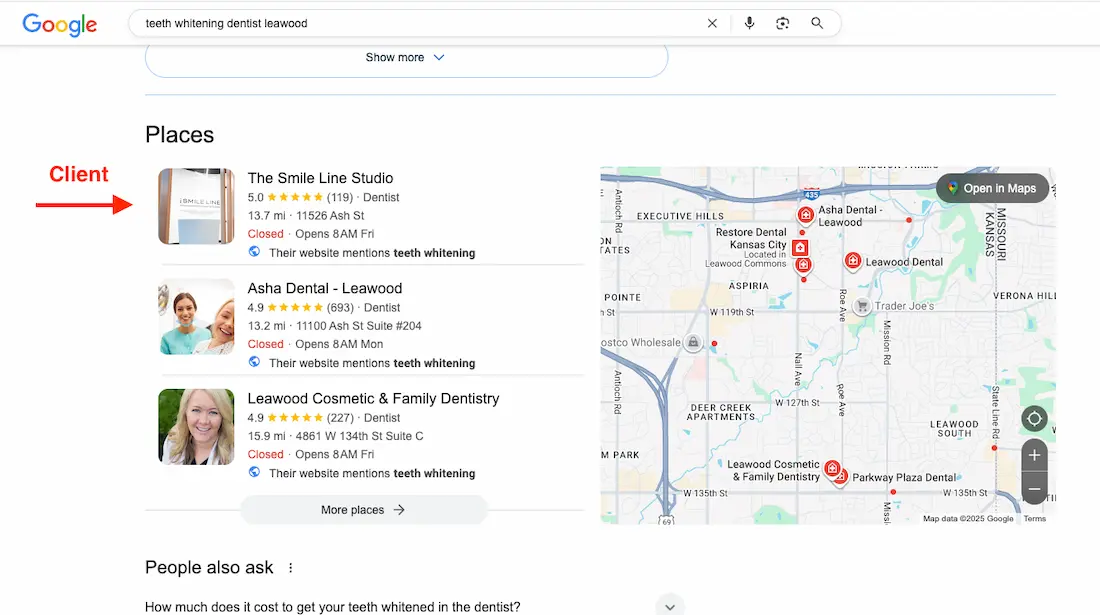
Task: Open Leawood Cosmetic & Family Dentistry thumbnail
Action: (x=196, y=426)
